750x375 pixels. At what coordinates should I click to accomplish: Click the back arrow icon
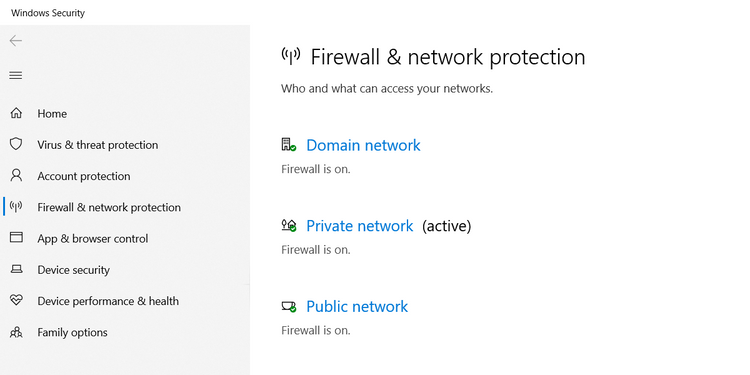[x=16, y=41]
